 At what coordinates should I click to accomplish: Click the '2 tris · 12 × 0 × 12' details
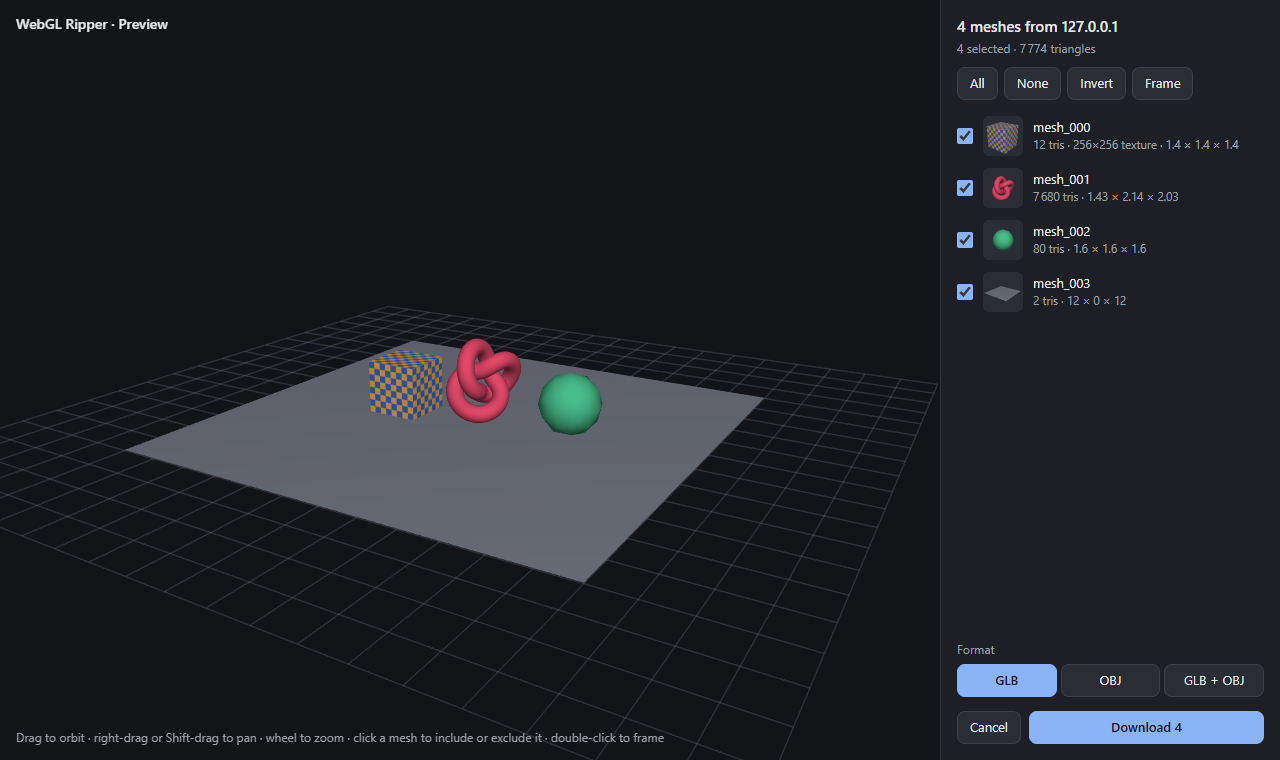pyautogui.click(x=1079, y=301)
